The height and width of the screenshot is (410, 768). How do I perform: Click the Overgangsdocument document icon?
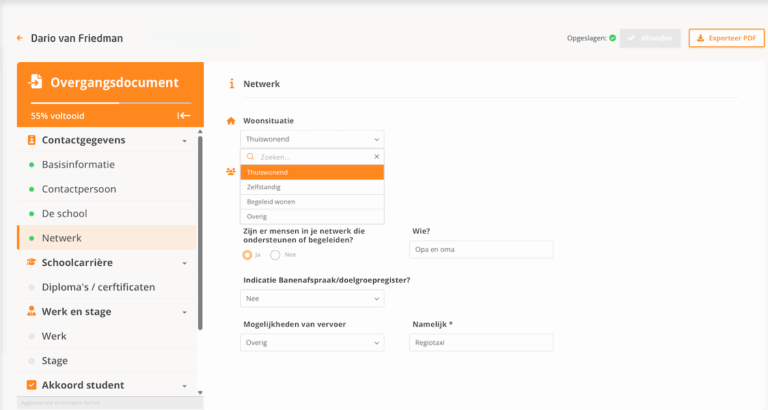click(x=36, y=82)
